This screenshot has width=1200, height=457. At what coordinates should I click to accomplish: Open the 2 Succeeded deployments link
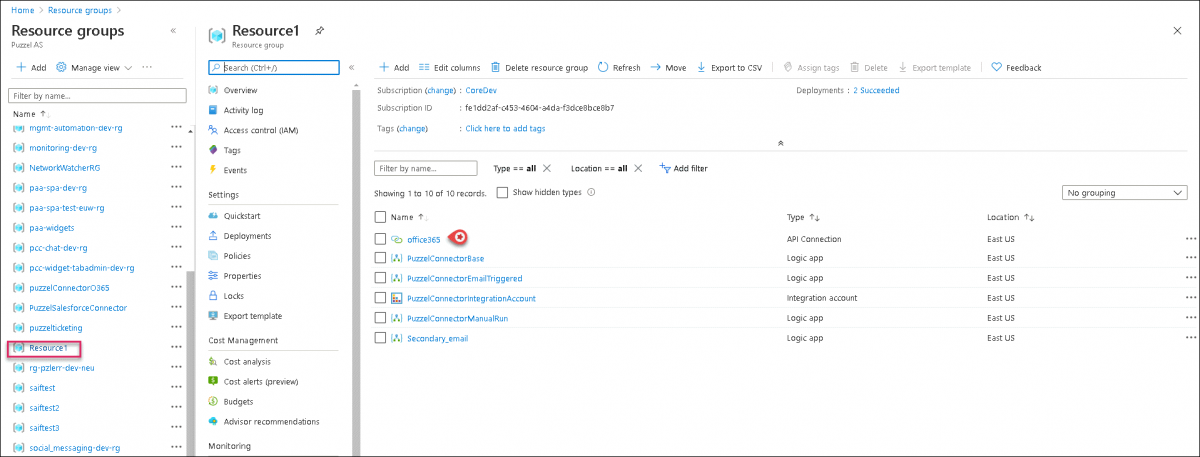pos(875,90)
